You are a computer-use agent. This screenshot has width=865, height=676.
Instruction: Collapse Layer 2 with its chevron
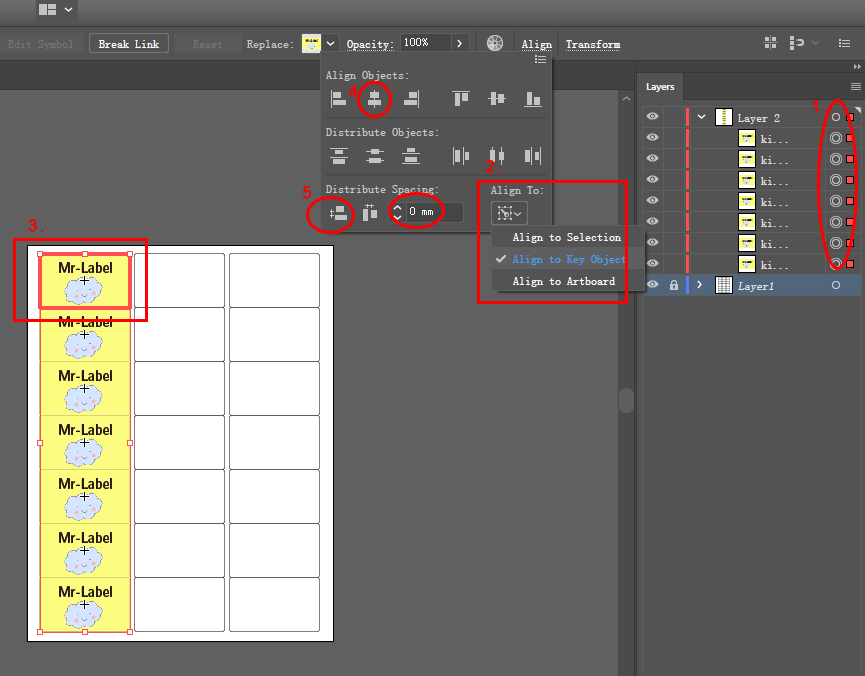(x=701, y=117)
